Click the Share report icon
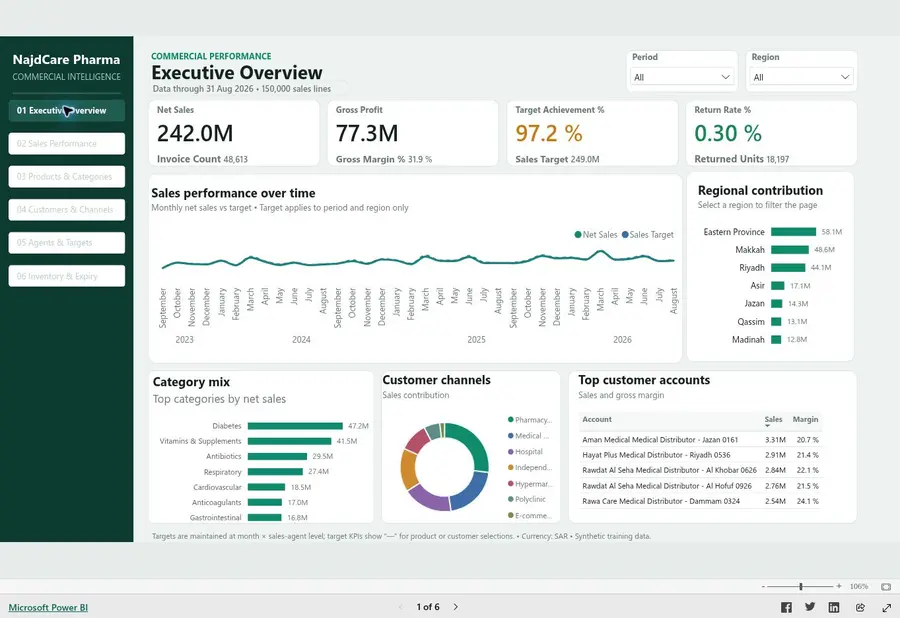The width and height of the screenshot is (900, 618). point(860,607)
